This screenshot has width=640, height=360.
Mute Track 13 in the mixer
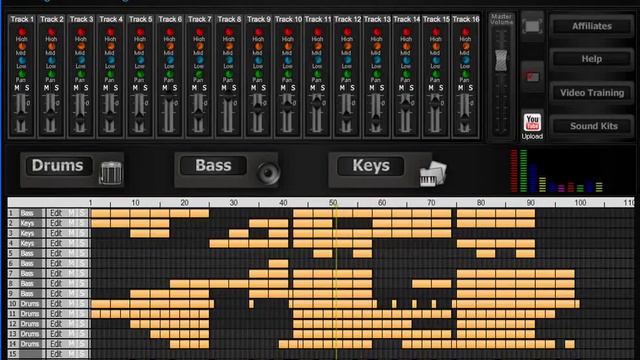click(372, 88)
